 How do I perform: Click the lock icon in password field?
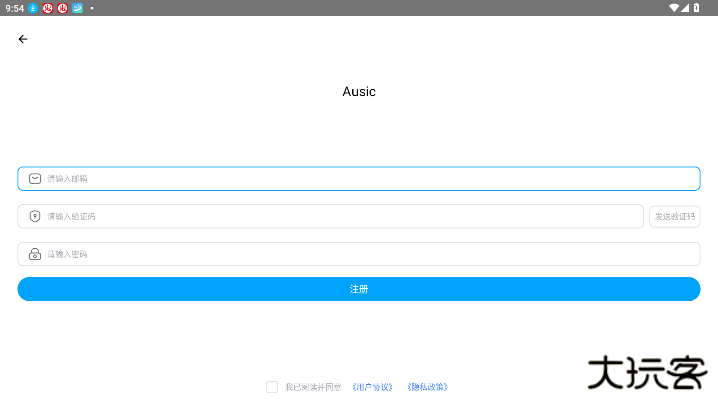pyautogui.click(x=35, y=254)
